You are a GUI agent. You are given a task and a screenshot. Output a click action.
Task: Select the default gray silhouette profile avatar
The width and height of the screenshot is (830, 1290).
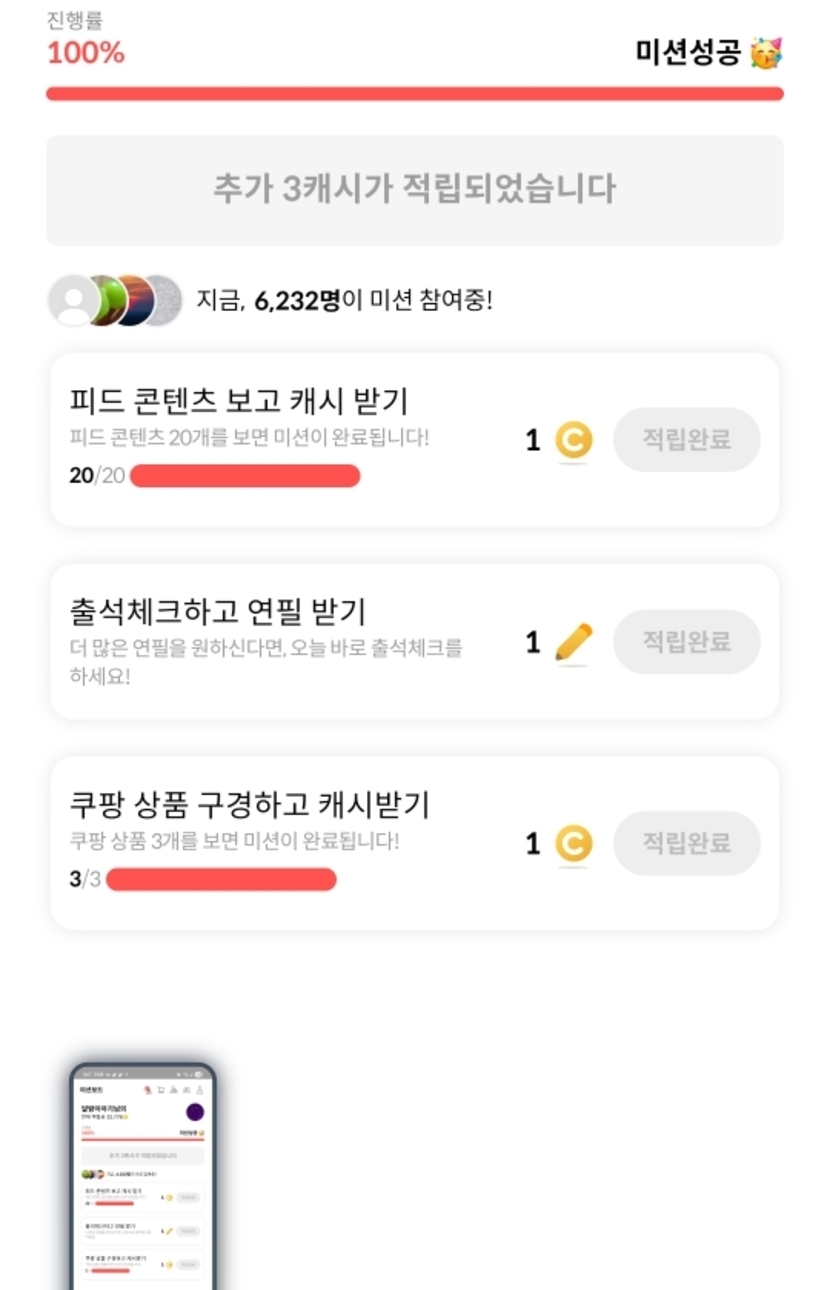(73, 300)
